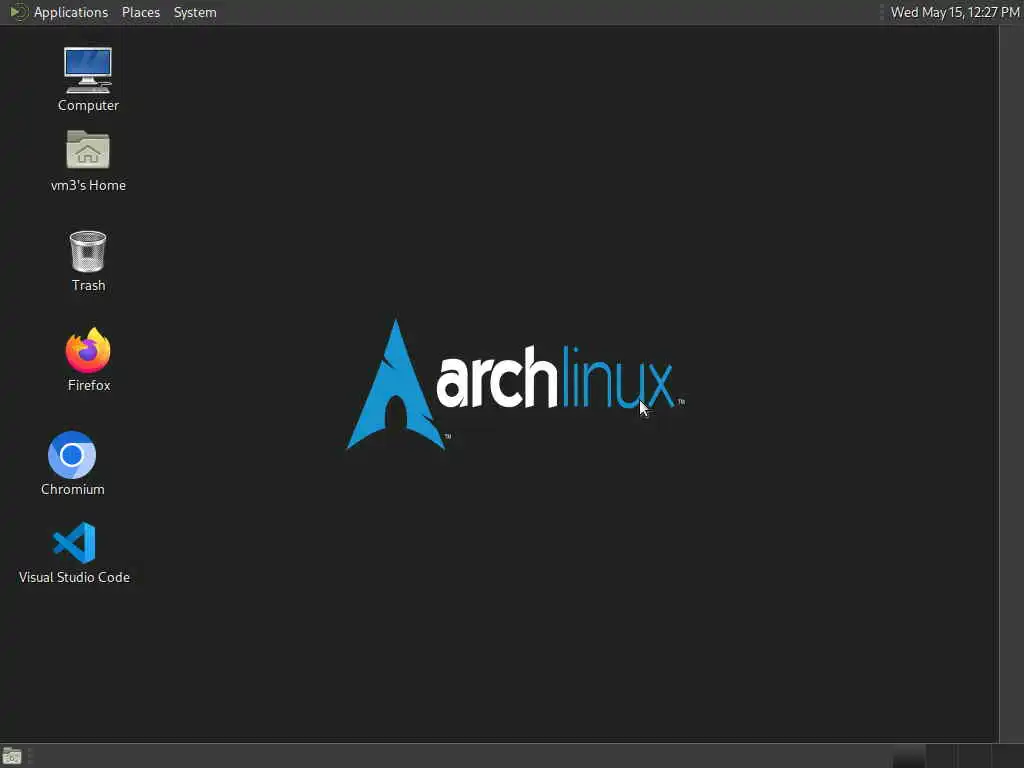Viewport: 1024px width, 768px height.
Task: Click the show desktop button in bottom panel
Action: click(12, 756)
